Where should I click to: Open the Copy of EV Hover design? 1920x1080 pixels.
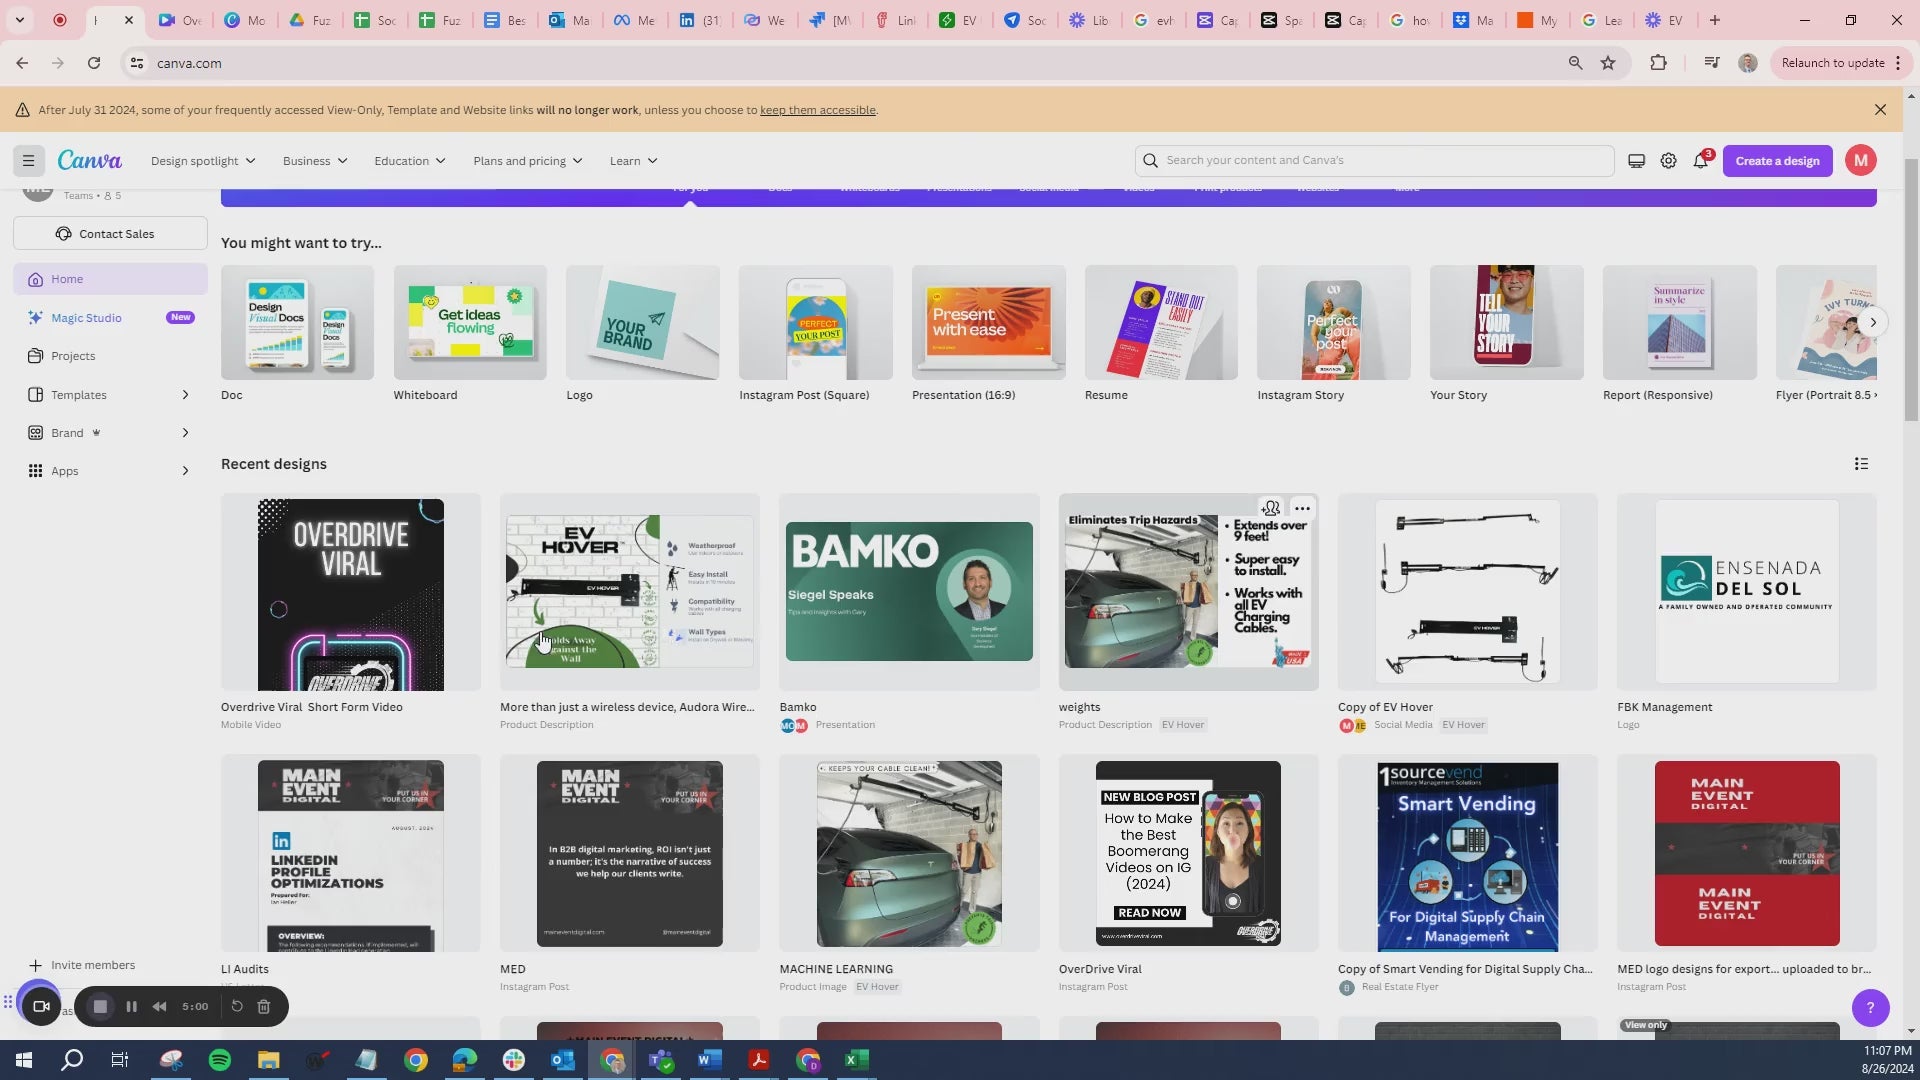coord(1467,592)
